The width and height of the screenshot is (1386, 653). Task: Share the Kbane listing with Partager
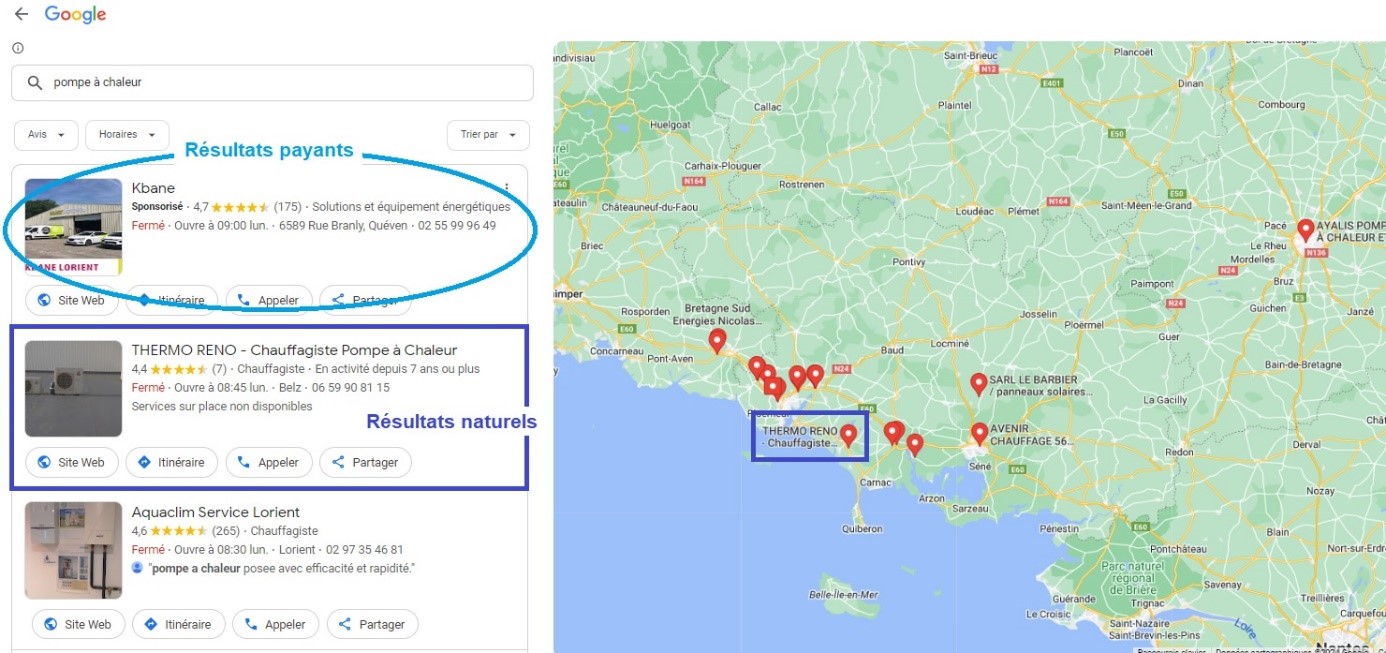(x=365, y=300)
